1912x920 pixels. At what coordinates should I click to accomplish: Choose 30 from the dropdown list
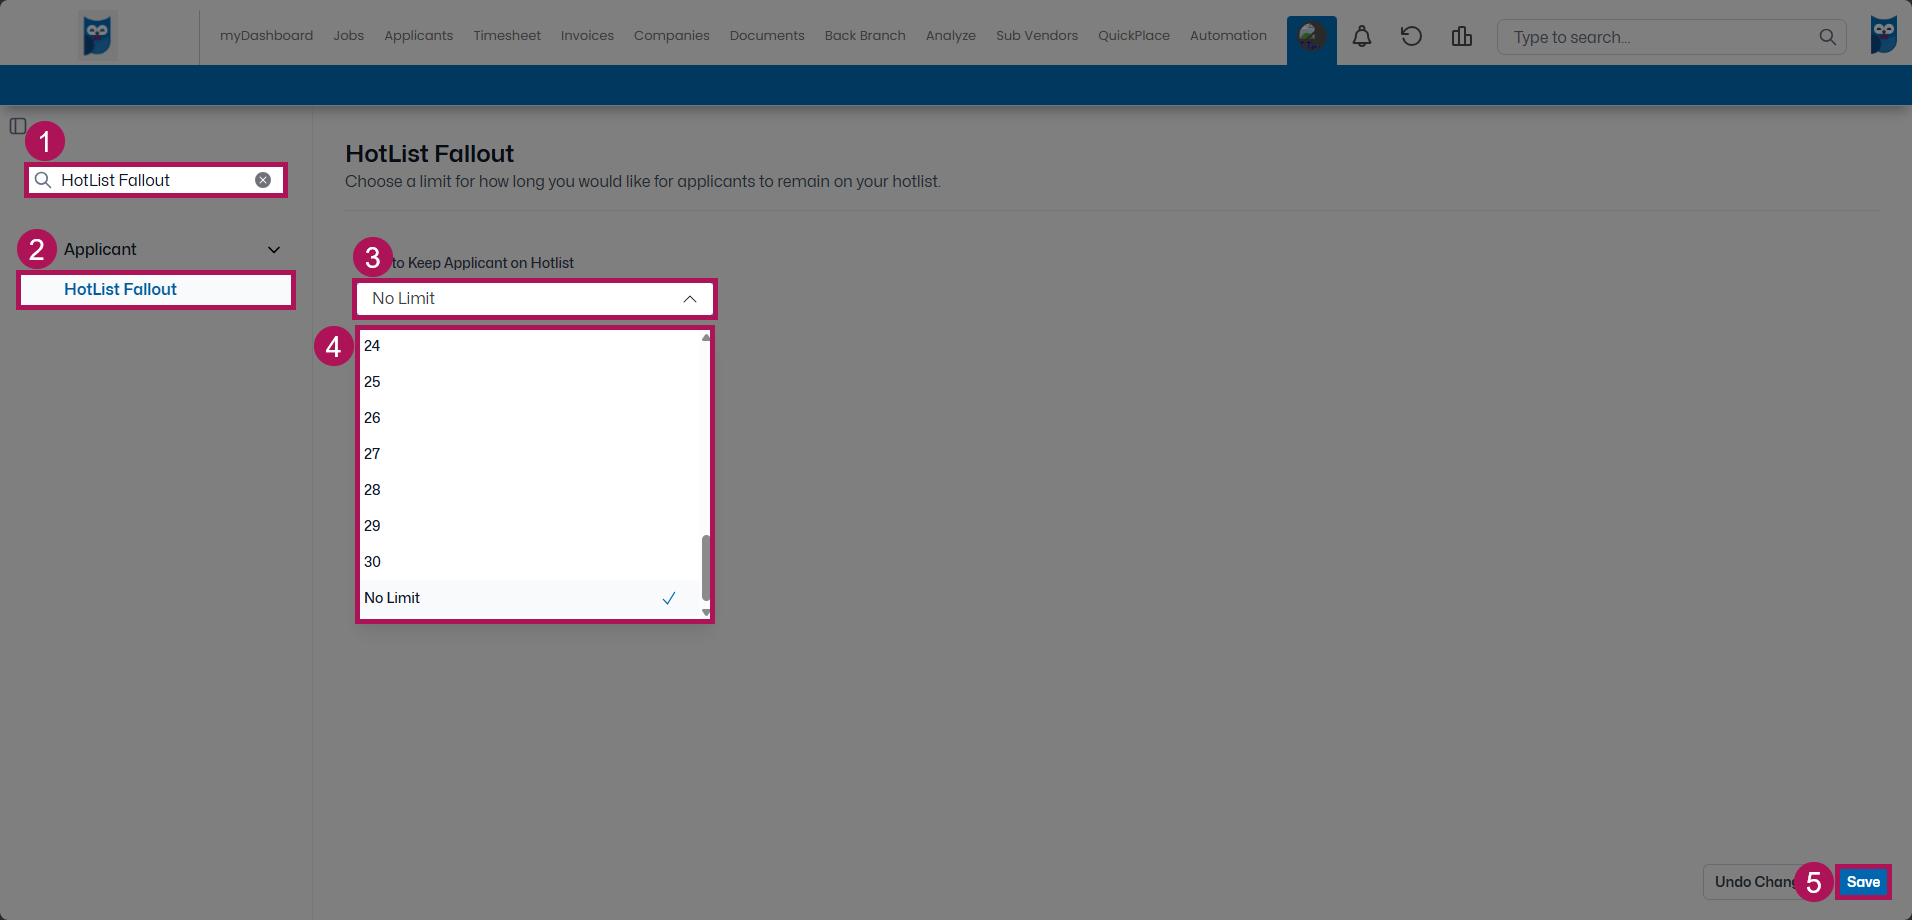tap(532, 562)
